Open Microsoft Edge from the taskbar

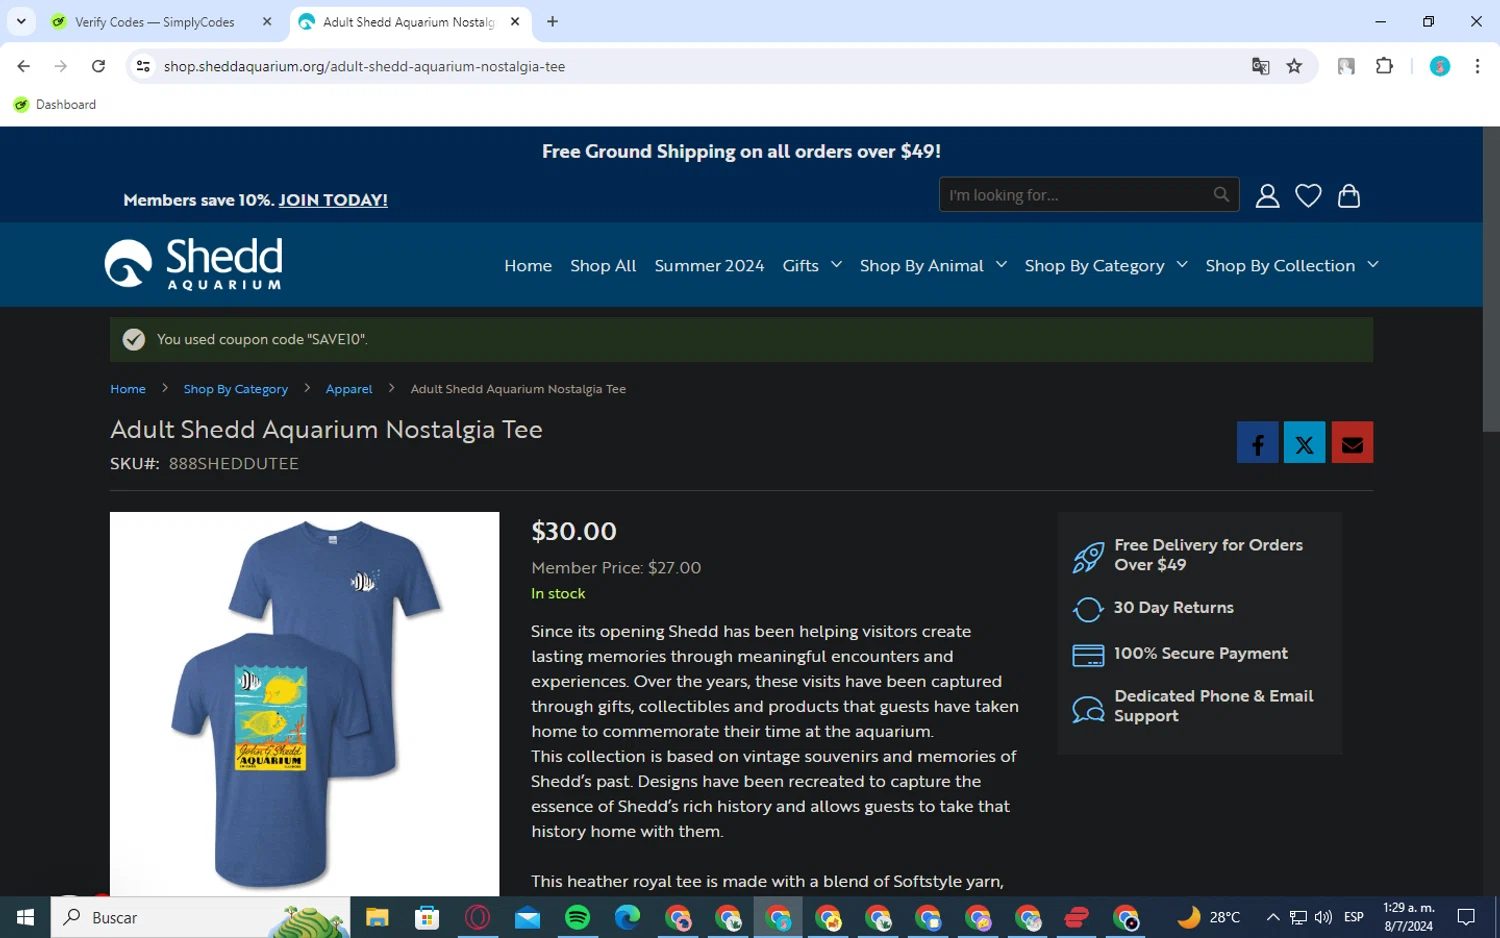[627, 917]
